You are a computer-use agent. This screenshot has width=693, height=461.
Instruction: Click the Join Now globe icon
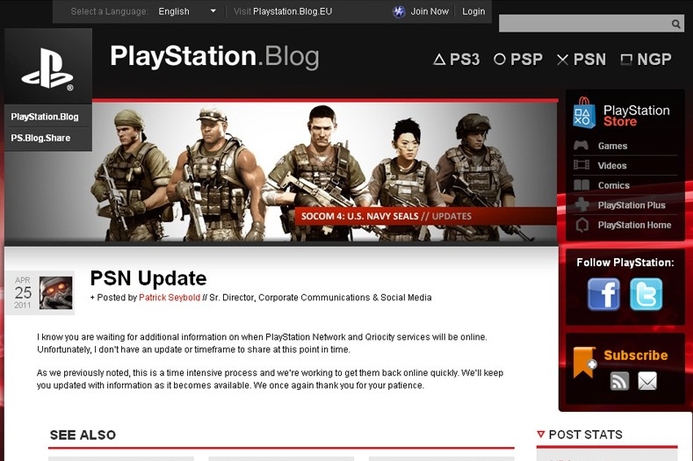(399, 12)
